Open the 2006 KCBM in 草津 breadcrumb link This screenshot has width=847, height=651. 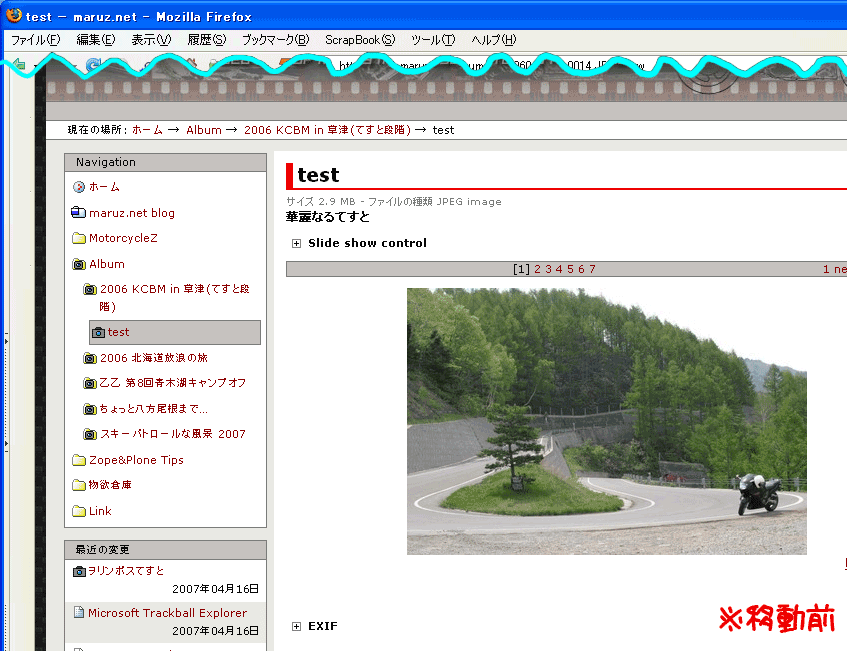[327, 130]
